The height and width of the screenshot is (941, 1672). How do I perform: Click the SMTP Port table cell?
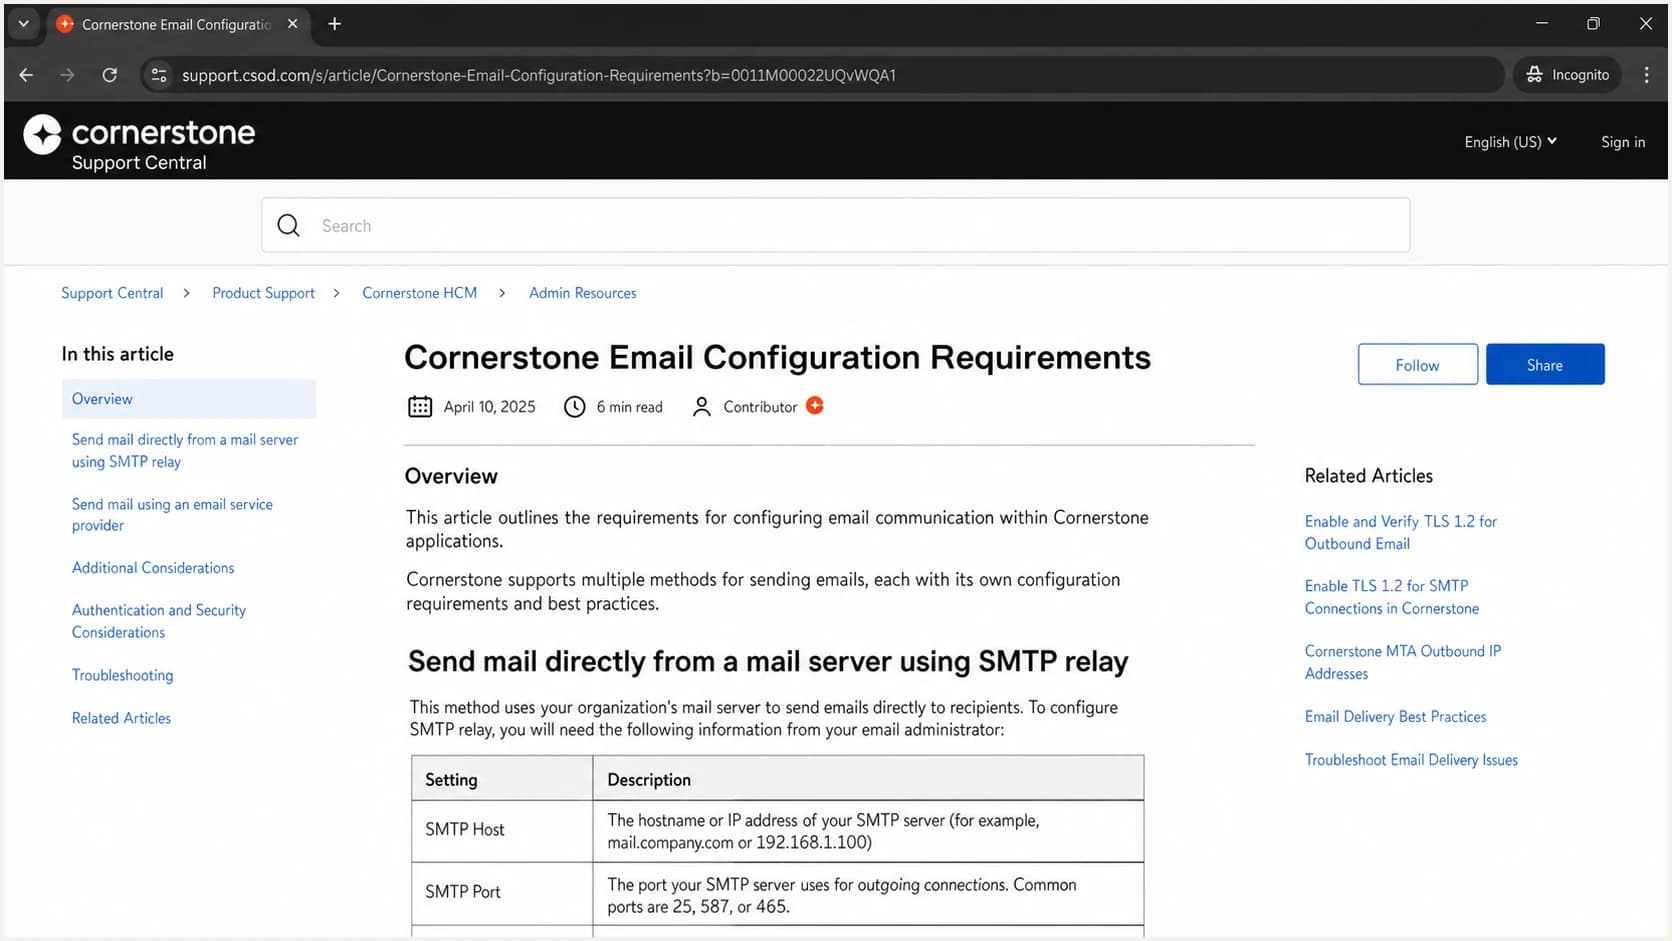point(502,892)
